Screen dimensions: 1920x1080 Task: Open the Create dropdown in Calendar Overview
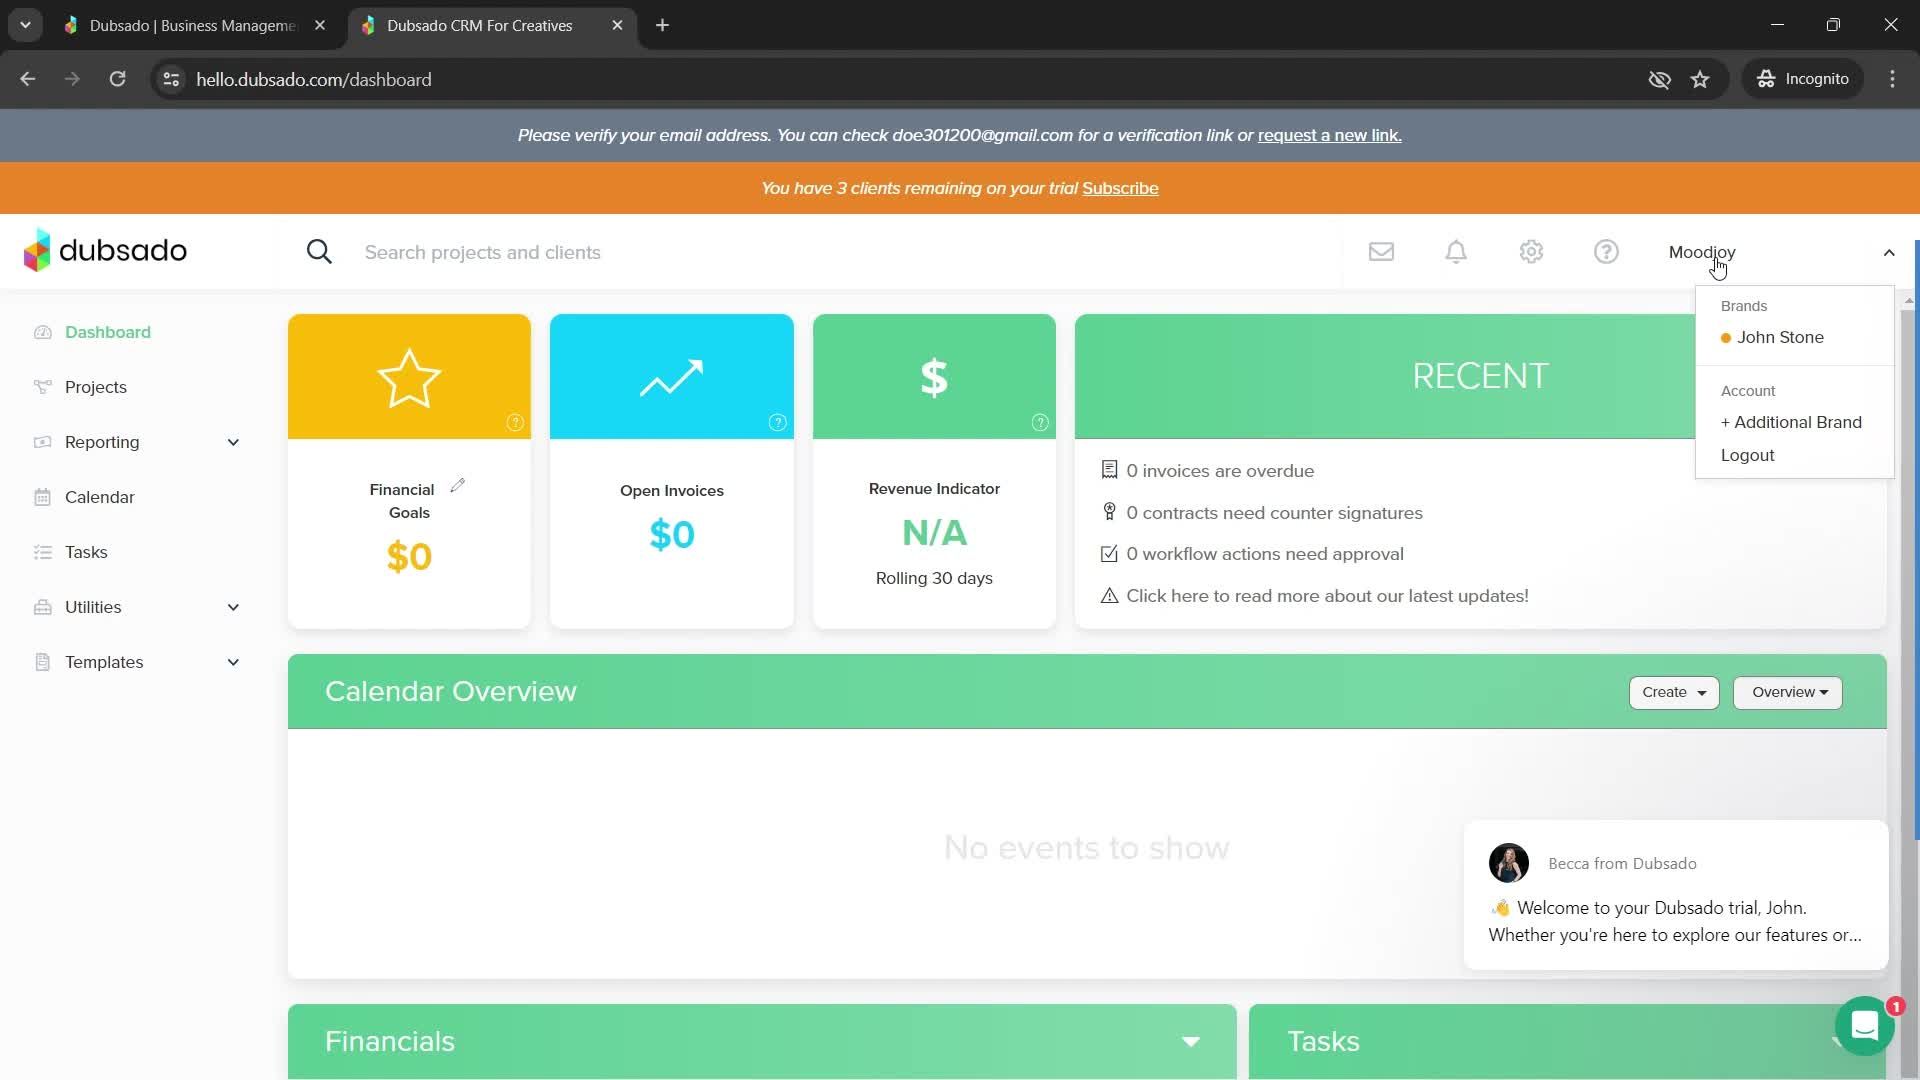[1674, 692]
